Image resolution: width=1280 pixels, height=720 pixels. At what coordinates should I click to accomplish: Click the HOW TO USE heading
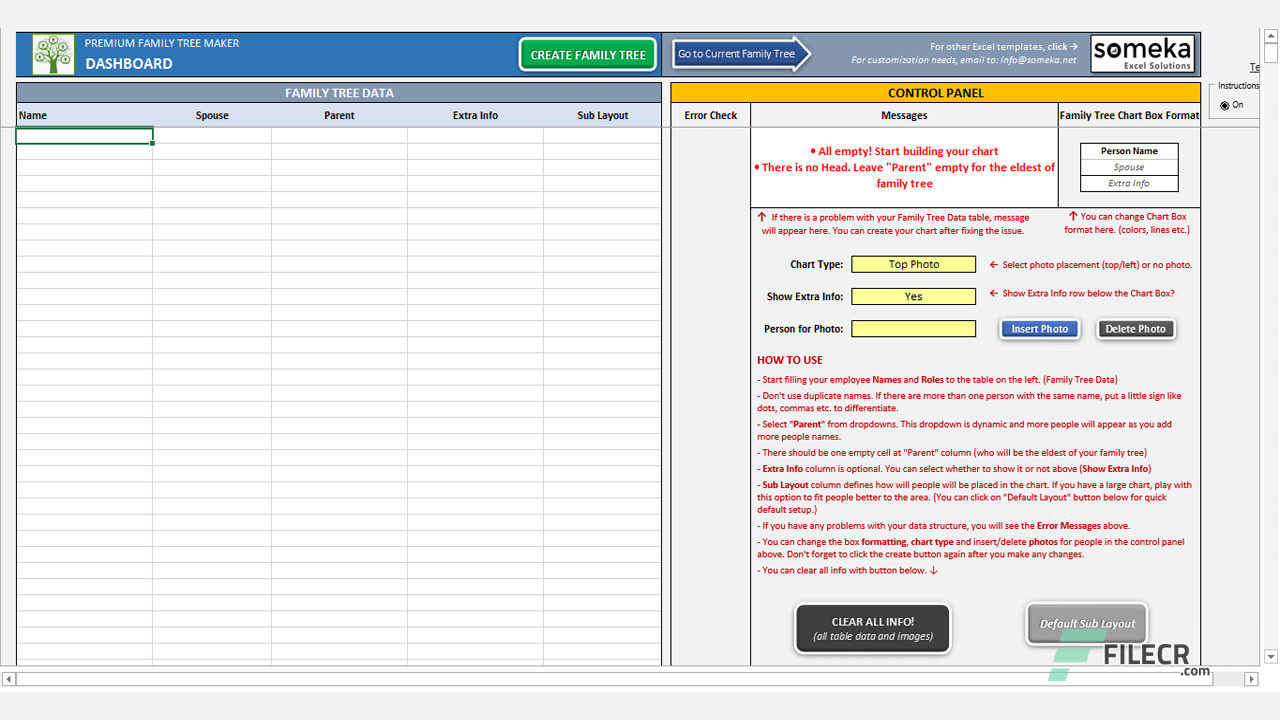coord(790,360)
